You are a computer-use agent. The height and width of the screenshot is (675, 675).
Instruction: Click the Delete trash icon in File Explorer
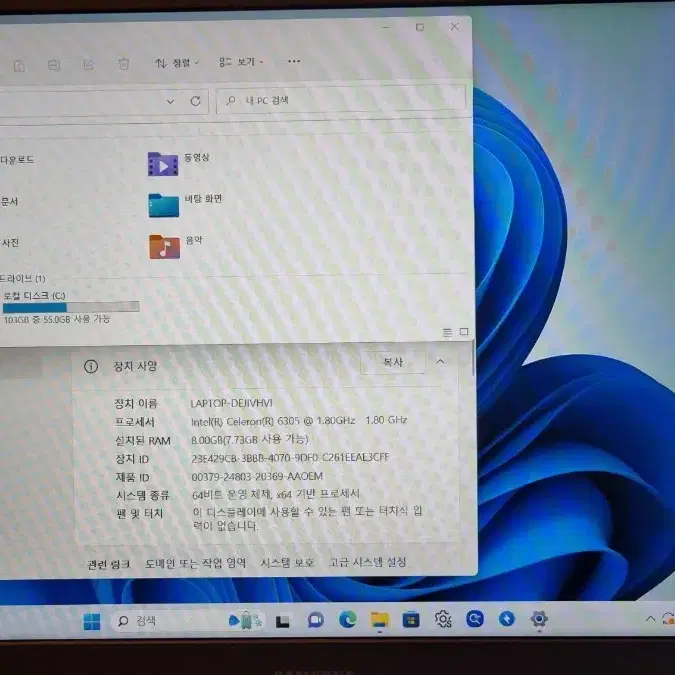[124, 65]
